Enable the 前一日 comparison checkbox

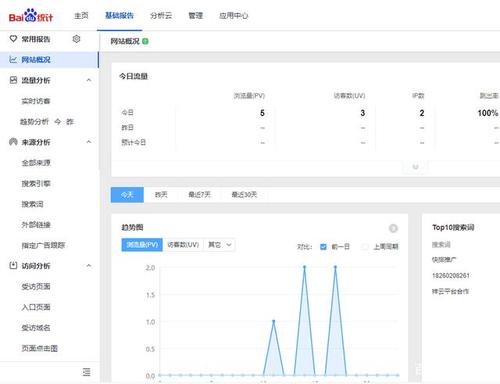click(x=323, y=247)
